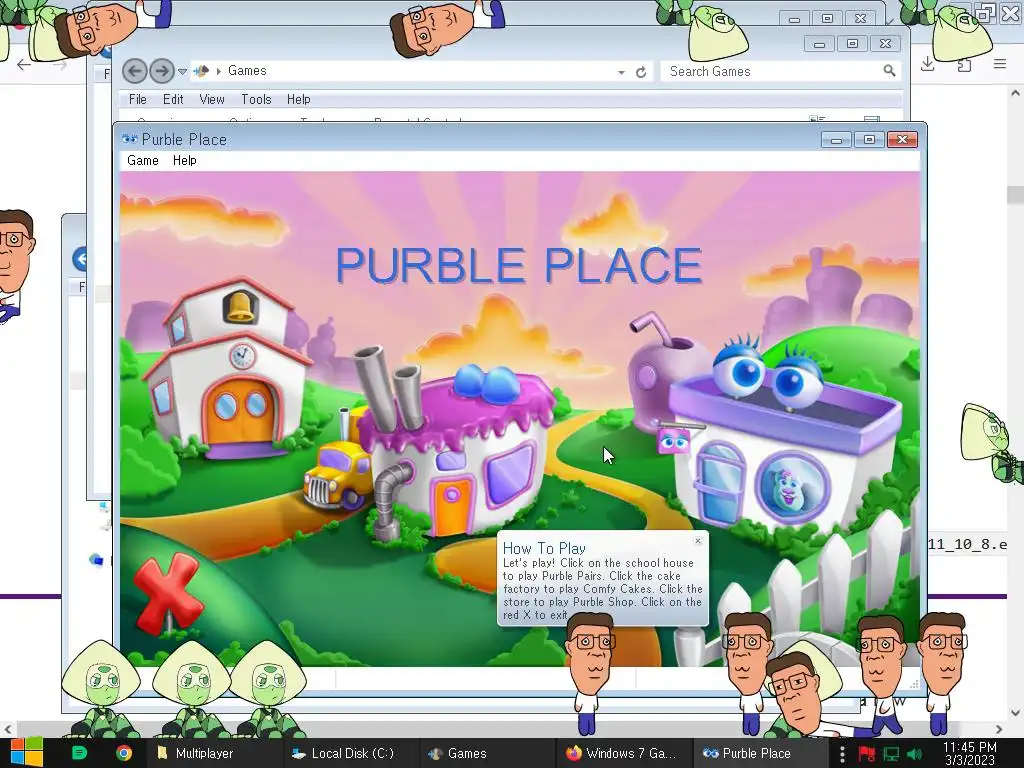This screenshot has width=1024, height=768.
Task: Expand recent pages dropdown in Games window
Action: coord(182,71)
